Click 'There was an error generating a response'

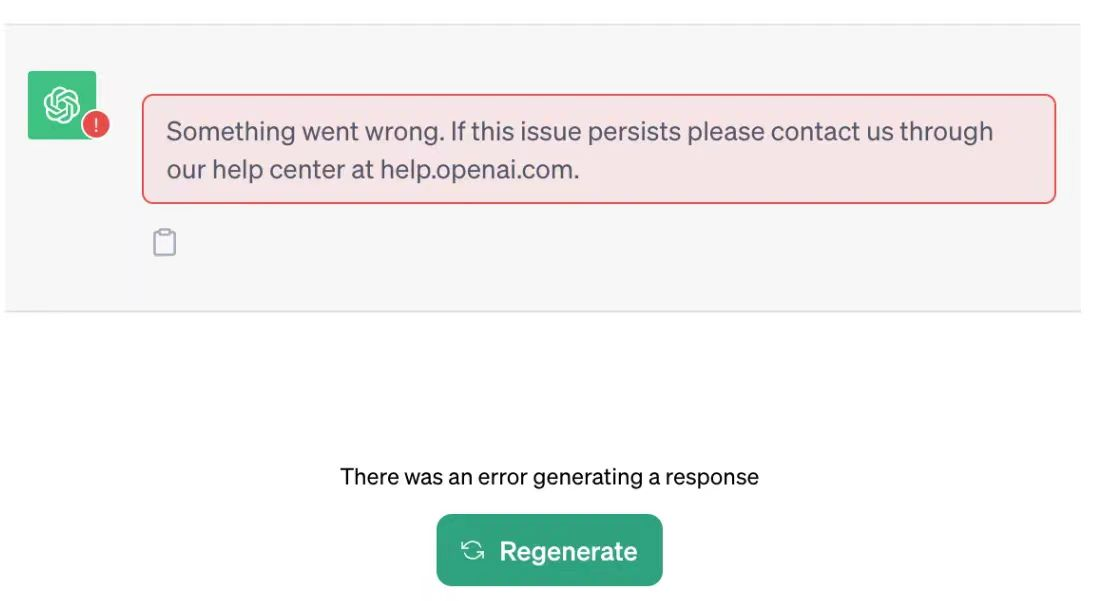click(549, 477)
